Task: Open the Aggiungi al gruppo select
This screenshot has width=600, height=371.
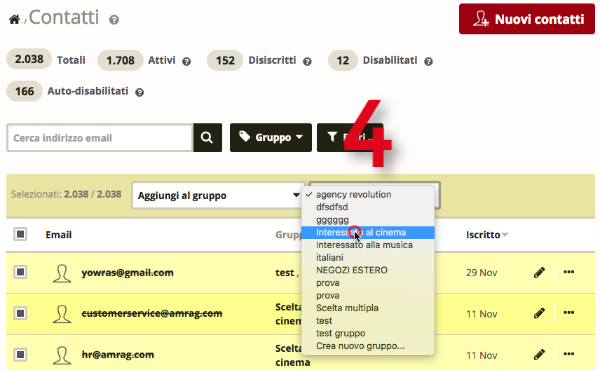Action: pos(218,195)
